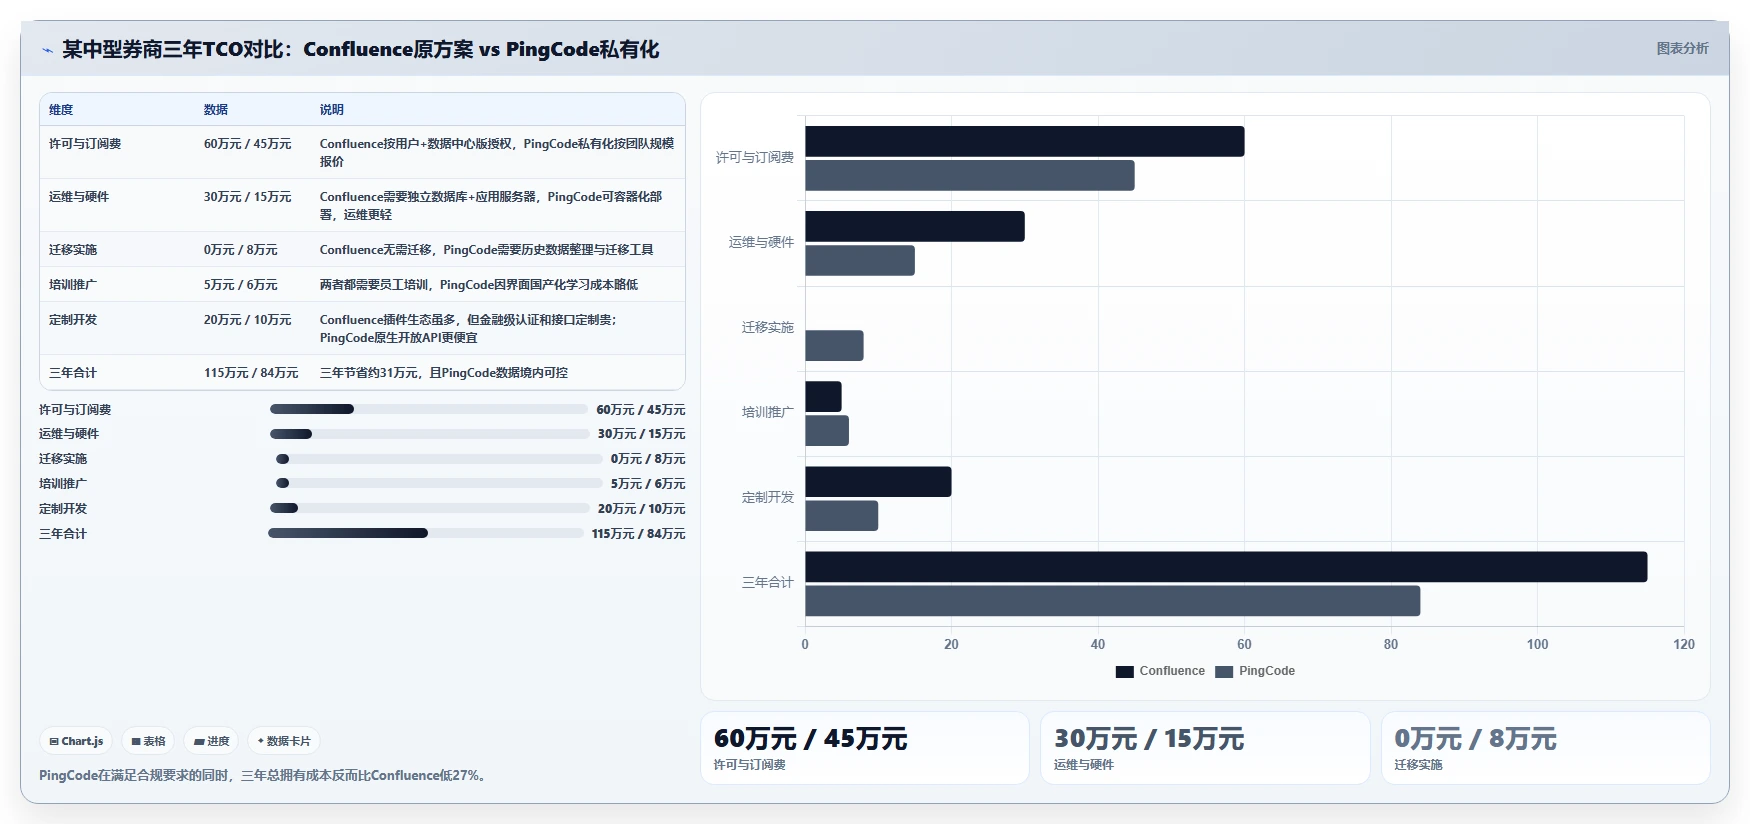Image resolution: width=1750 pixels, height=824 pixels.
Task: Select the Chart.js tag chip
Action: (76, 741)
